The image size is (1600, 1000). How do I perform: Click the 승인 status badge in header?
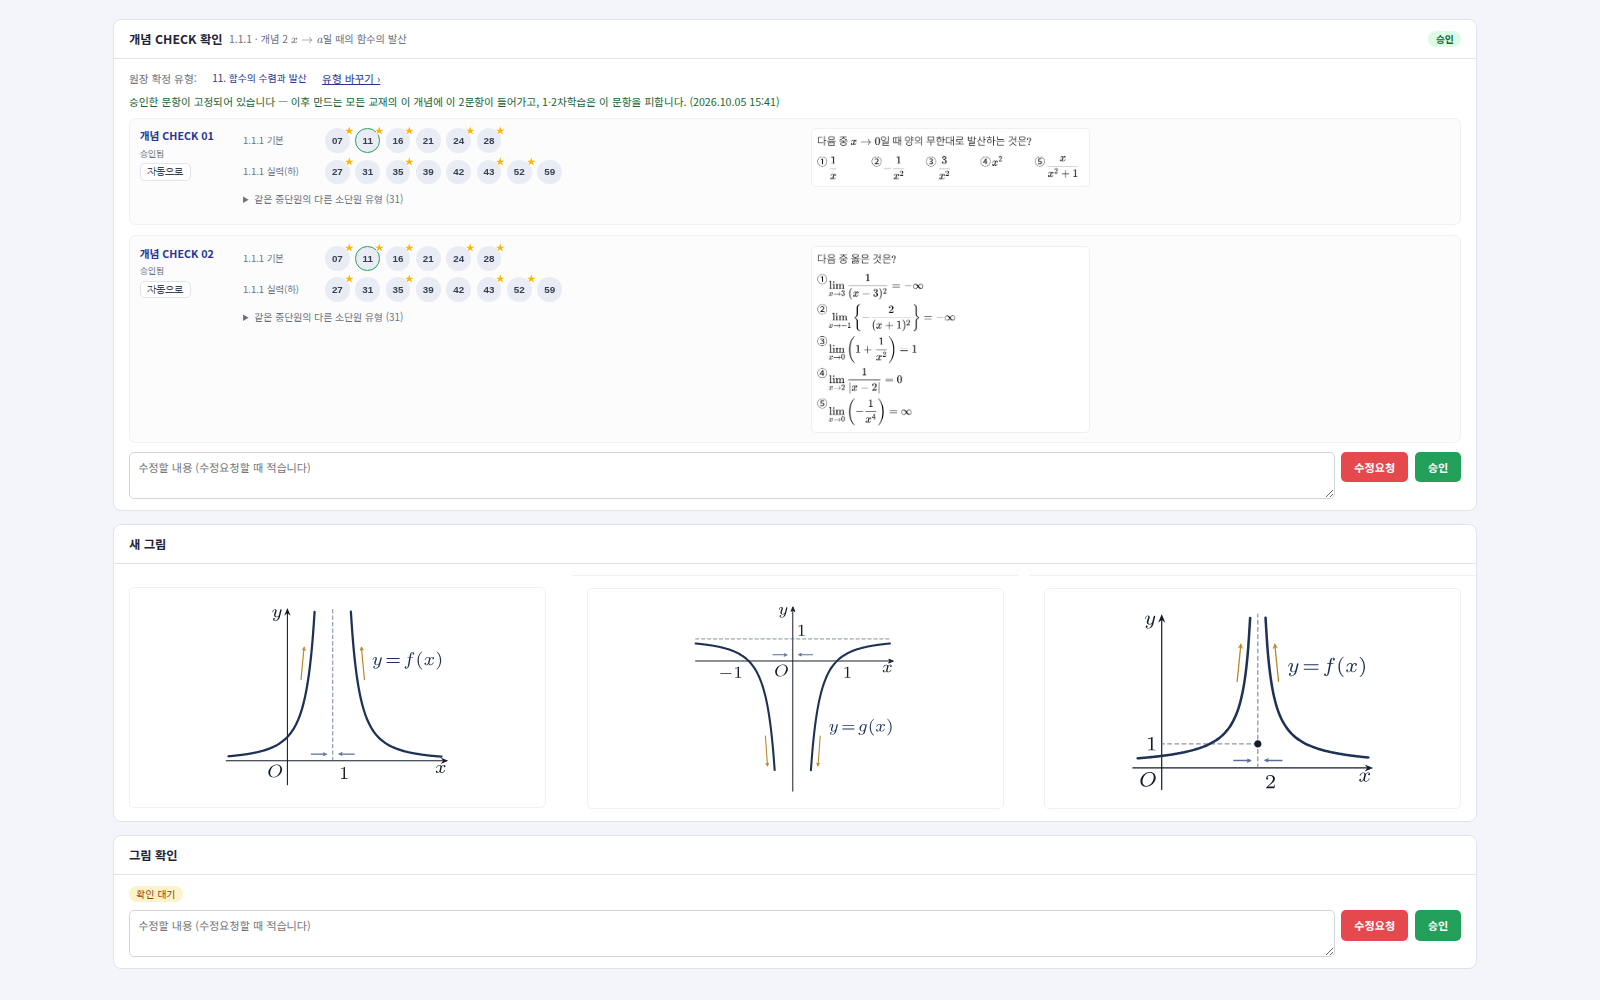[1444, 39]
